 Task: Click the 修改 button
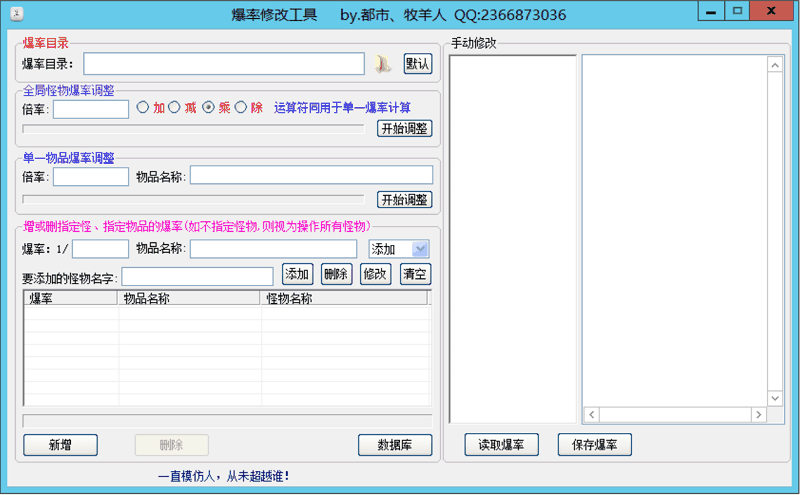coord(376,274)
